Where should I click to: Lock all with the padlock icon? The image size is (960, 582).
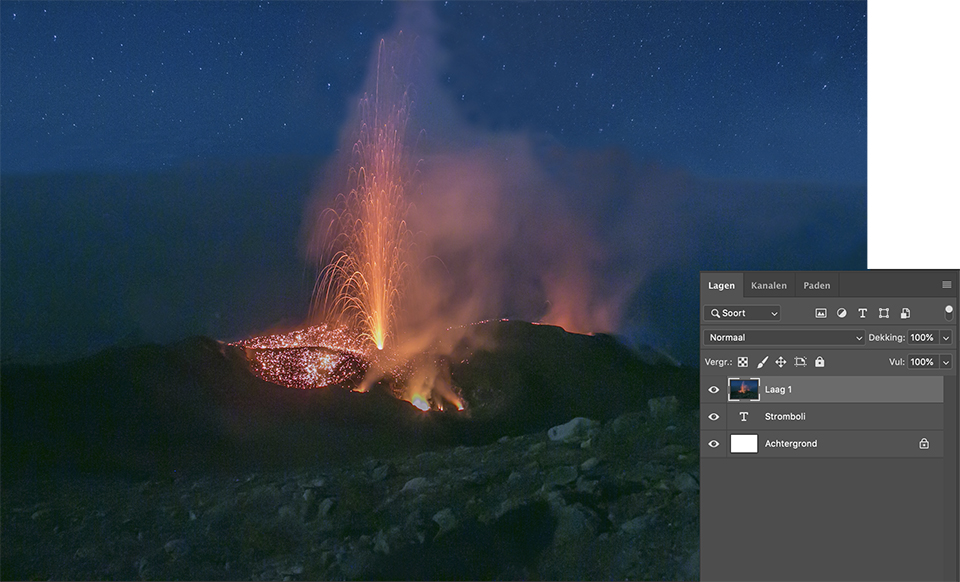point(820,362)
